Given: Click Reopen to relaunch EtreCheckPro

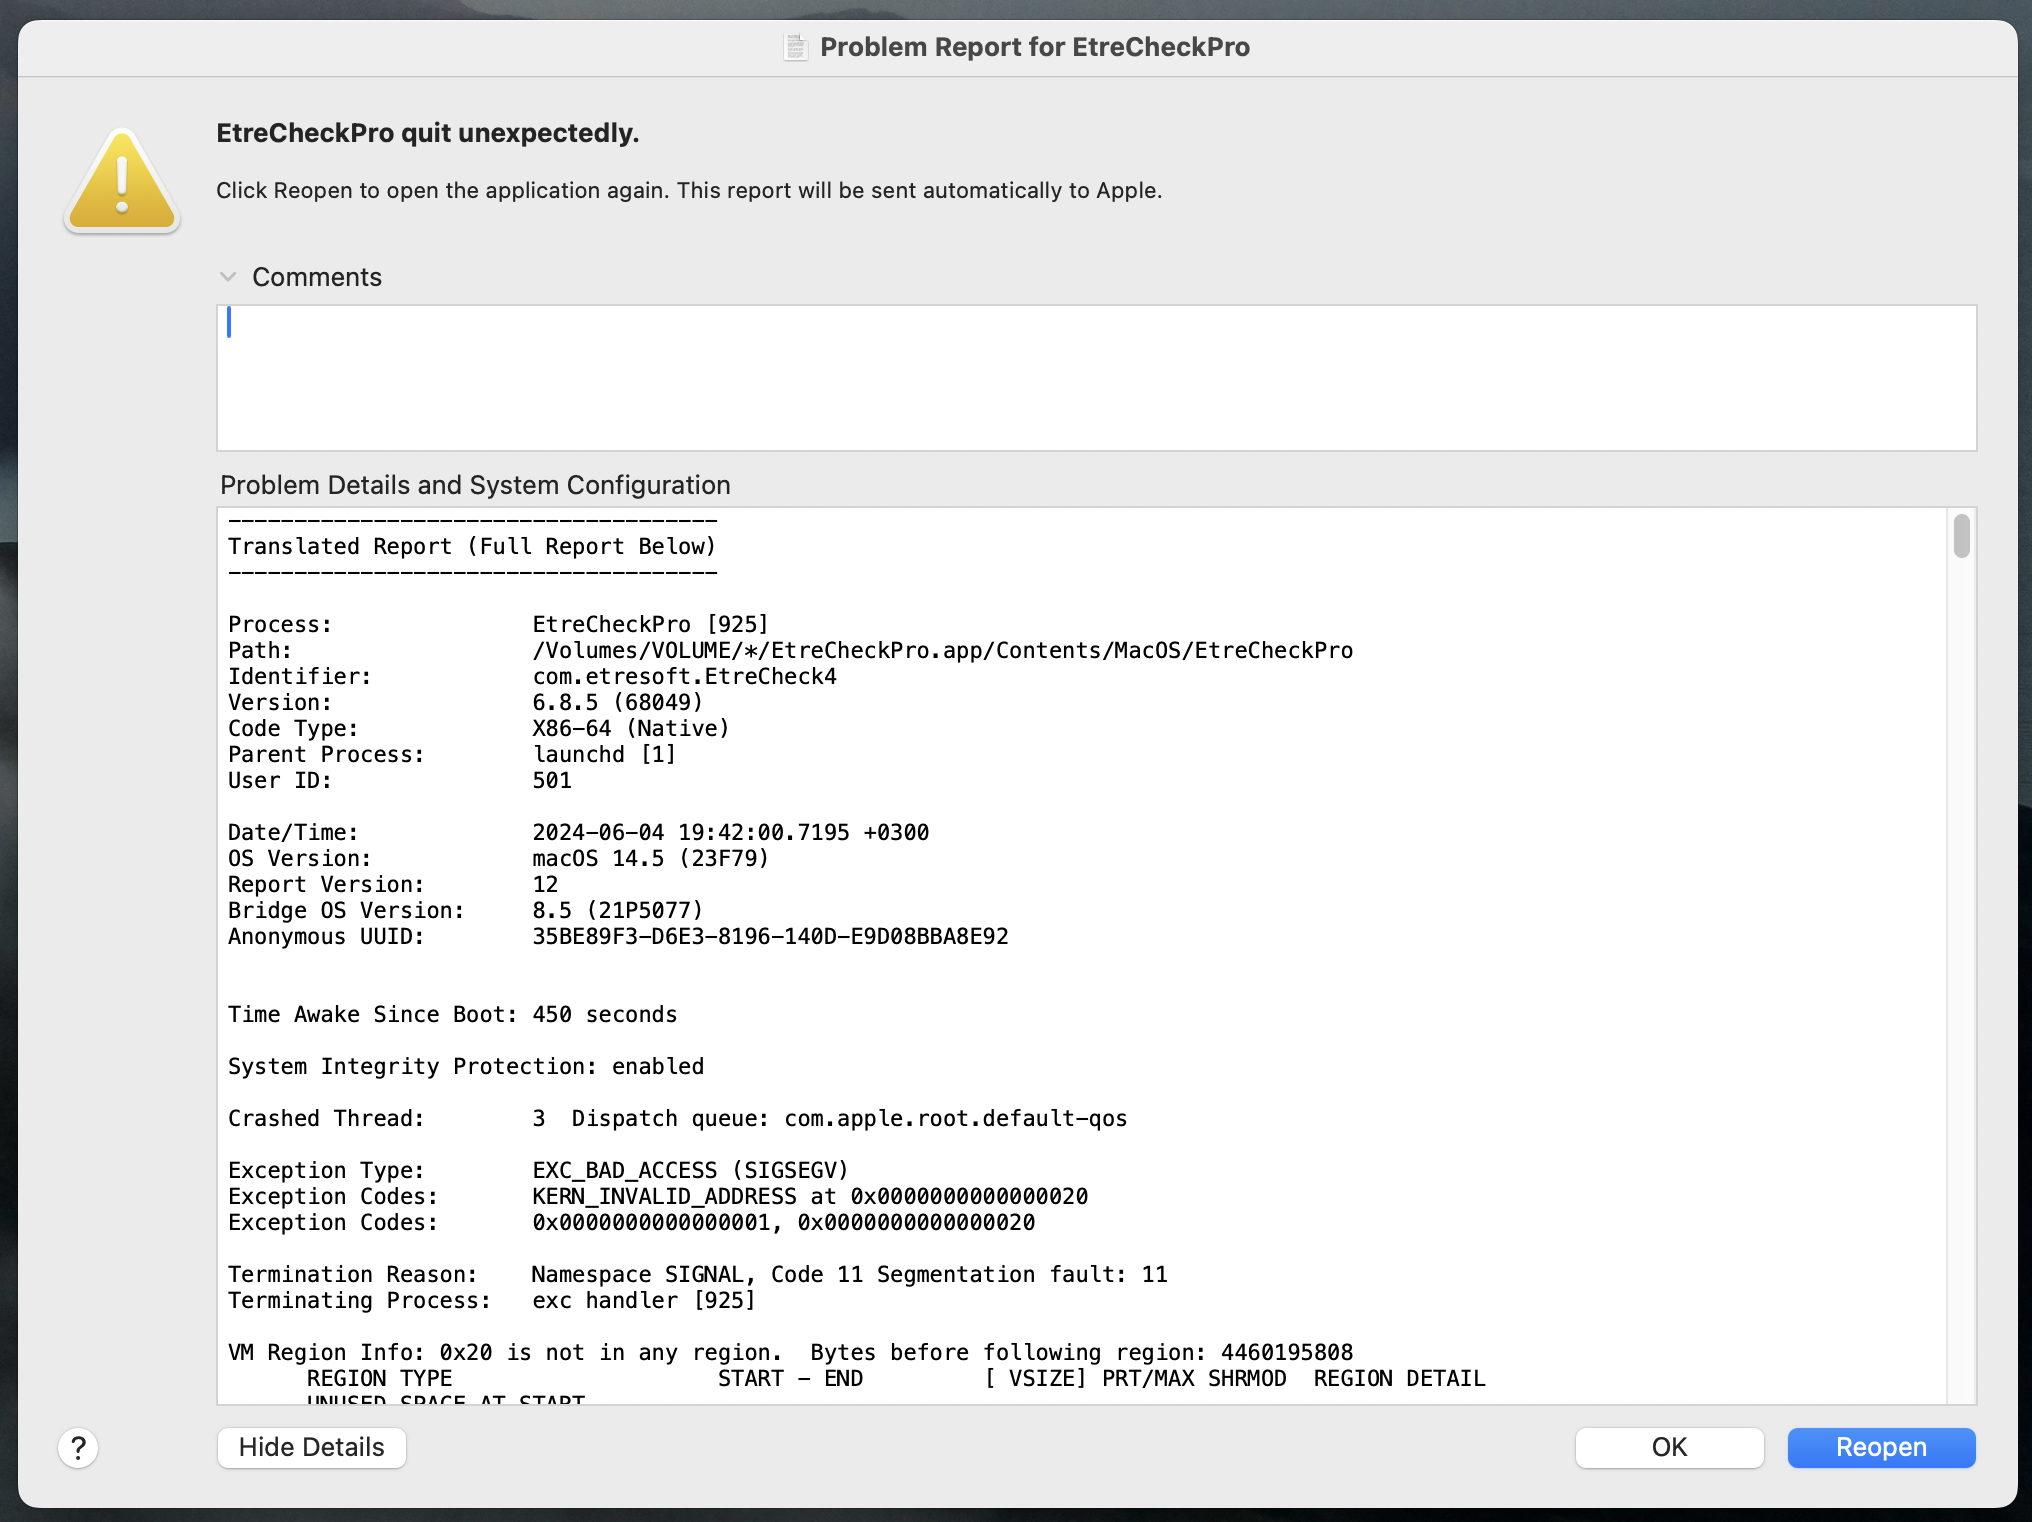Looking at the screenshot, I should [x=1880, y=1447].
